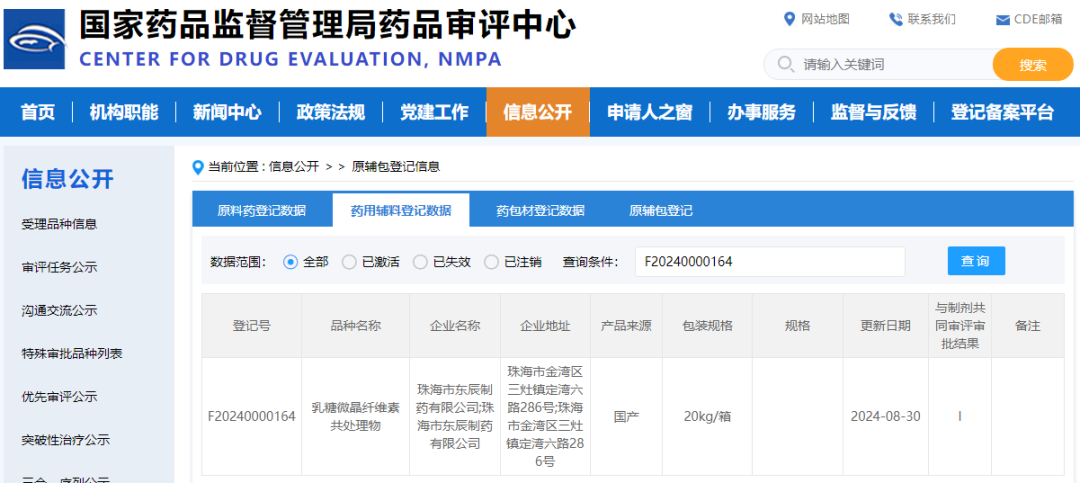Switch to the 药用辅料登记数据 tab
This screenshot has width=1080, height=483.
401,211
